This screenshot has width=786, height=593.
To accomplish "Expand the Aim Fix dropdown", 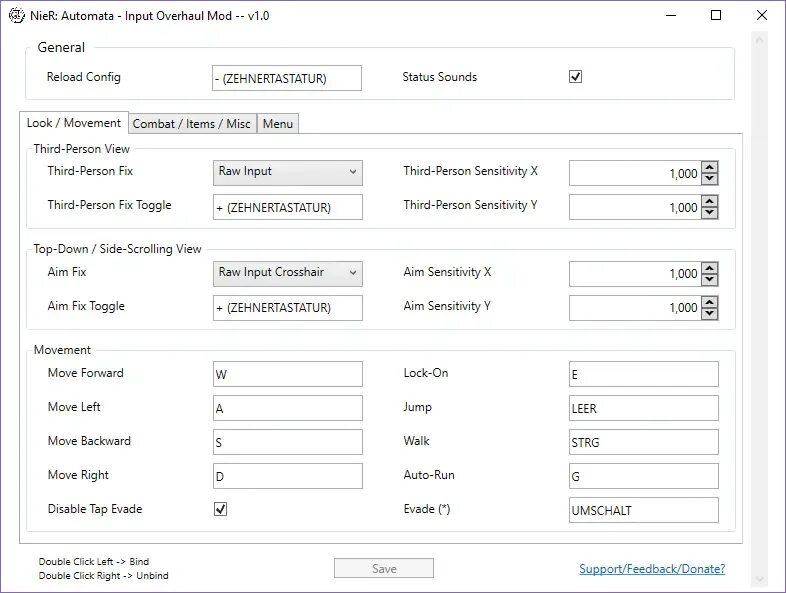I will (x=288, y=272).
